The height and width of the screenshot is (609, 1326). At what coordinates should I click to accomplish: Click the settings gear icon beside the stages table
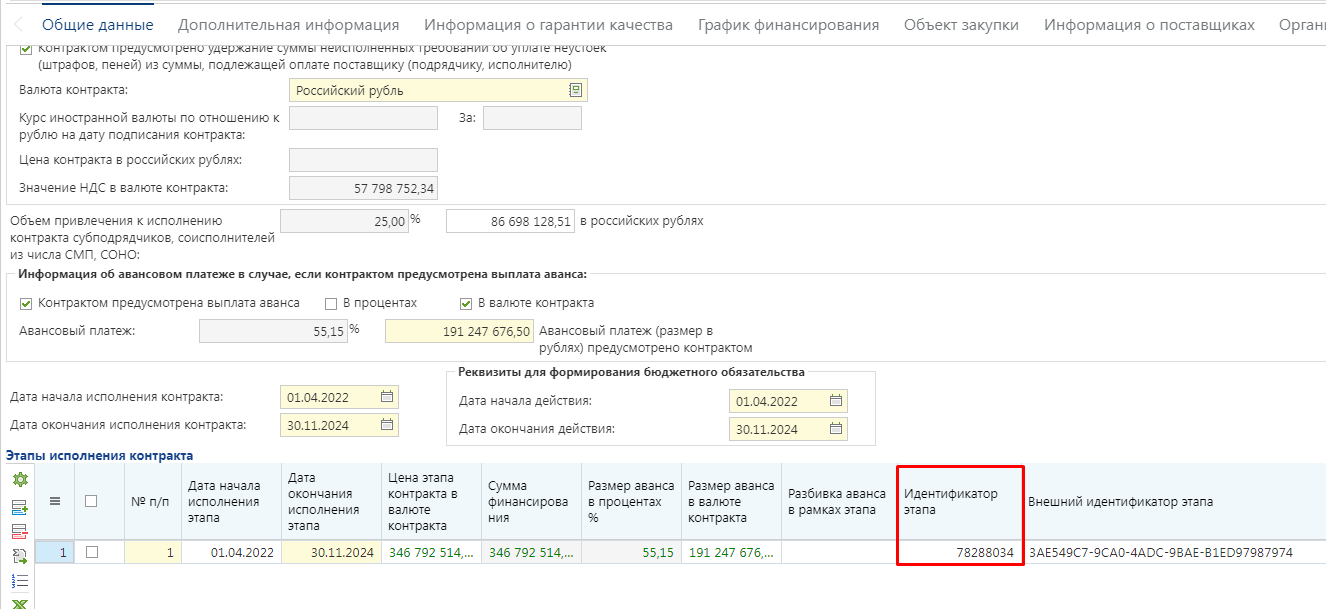point(19,481)
